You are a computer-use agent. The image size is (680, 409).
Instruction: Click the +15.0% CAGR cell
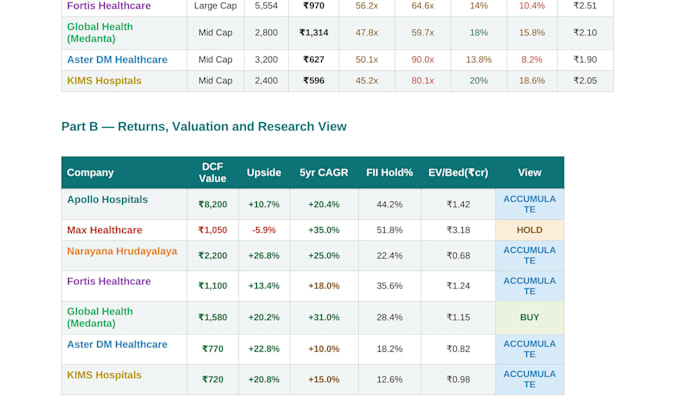pyautogui.click(x=324, y=380)
